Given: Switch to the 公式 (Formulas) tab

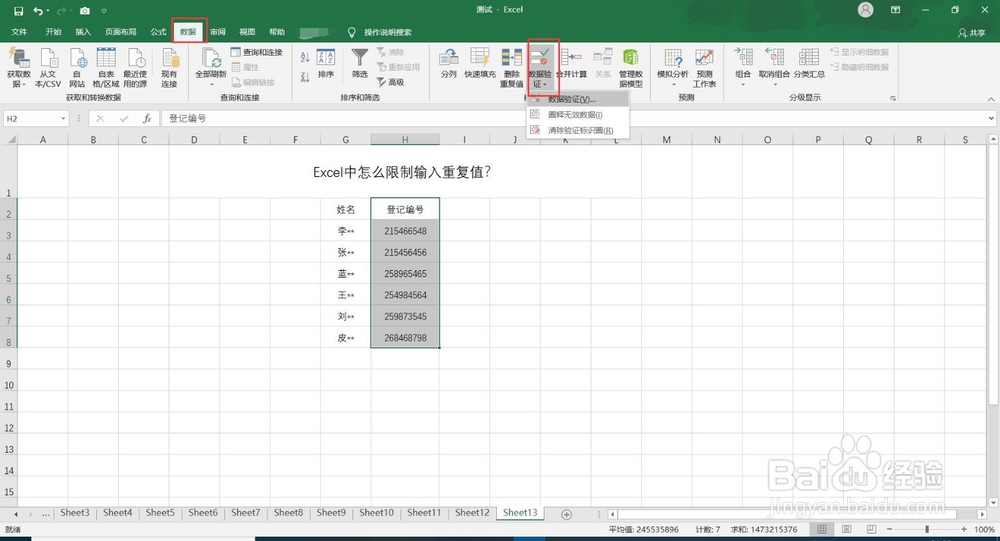Looking at the screenshot, I should [x=158, y=32].
